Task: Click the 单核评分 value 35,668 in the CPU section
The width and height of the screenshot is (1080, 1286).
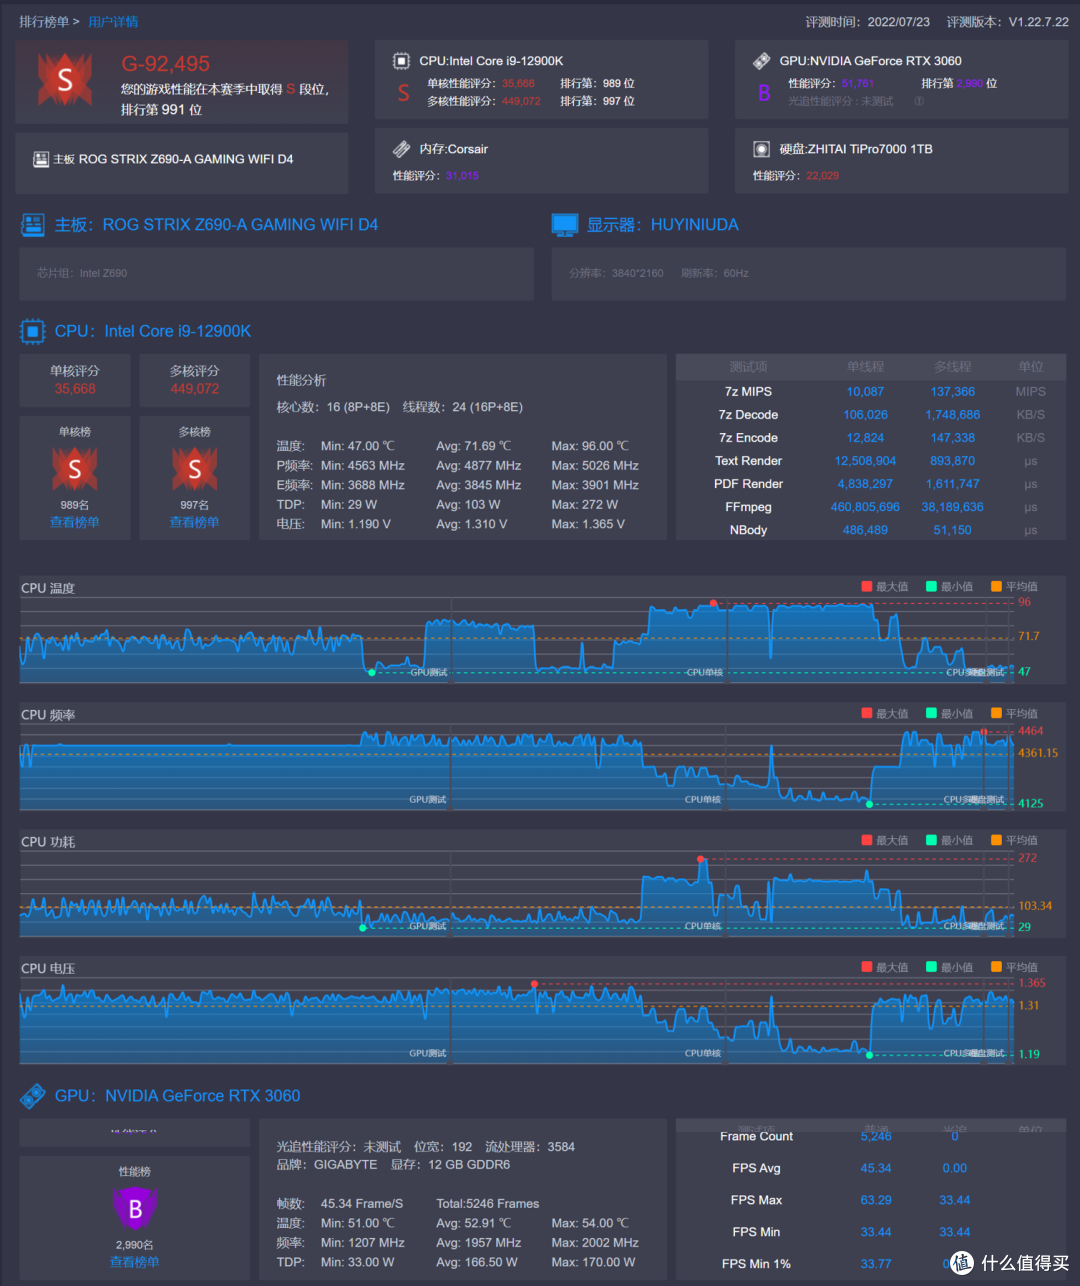Action: (75, 389)
